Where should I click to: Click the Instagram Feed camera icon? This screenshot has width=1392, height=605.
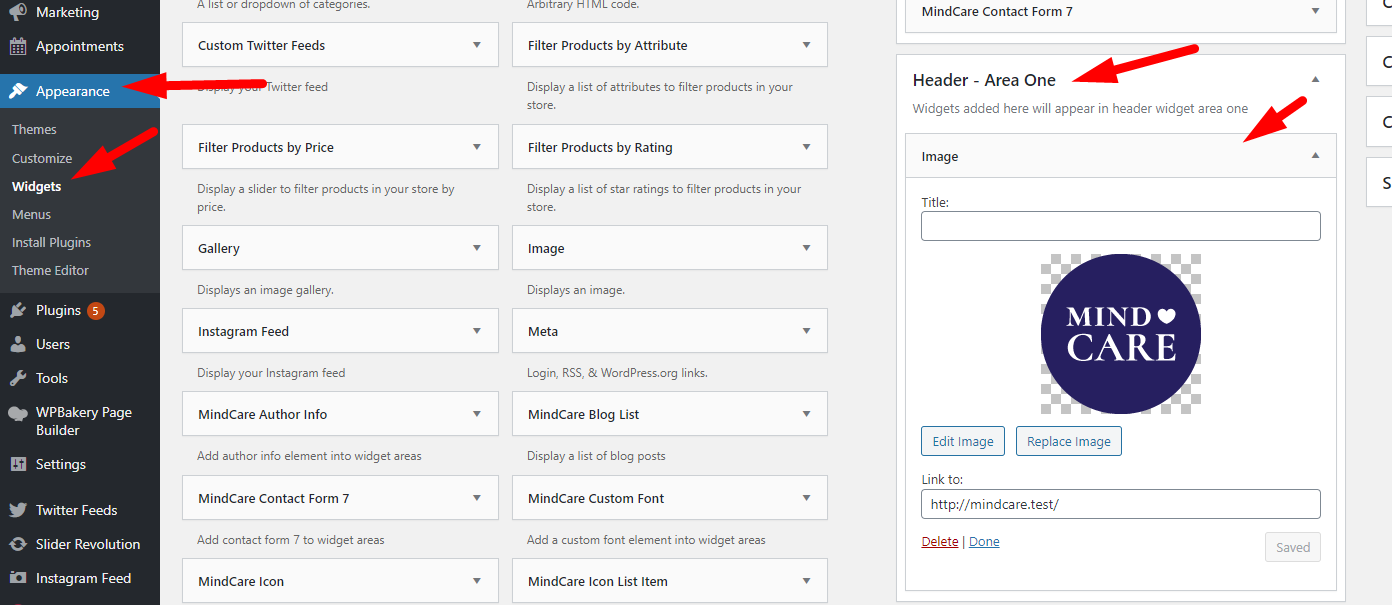tap(18, 578)
